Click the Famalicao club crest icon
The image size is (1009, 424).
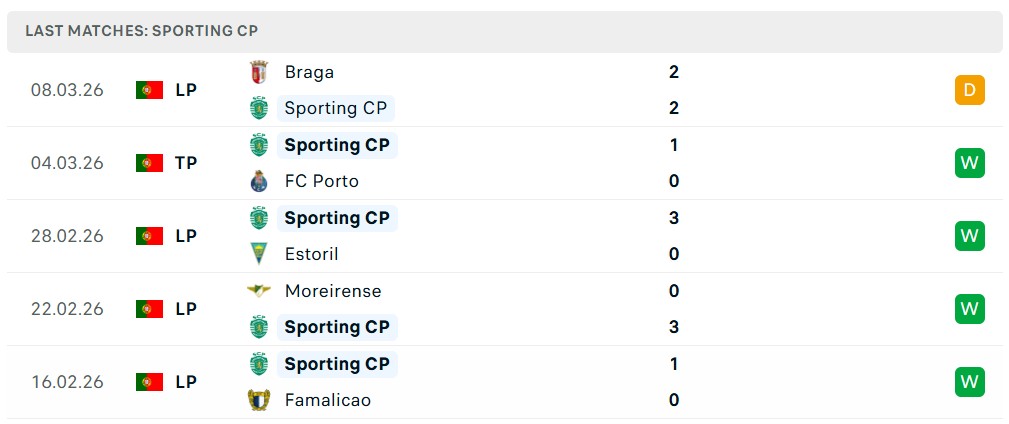(259, 400)
